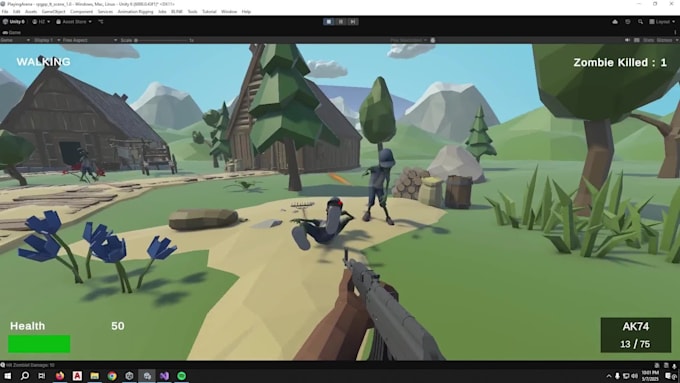Click the Play button in Unity toolbar
The height and width of the screenshot is (383, 680).
pos(328,21)
